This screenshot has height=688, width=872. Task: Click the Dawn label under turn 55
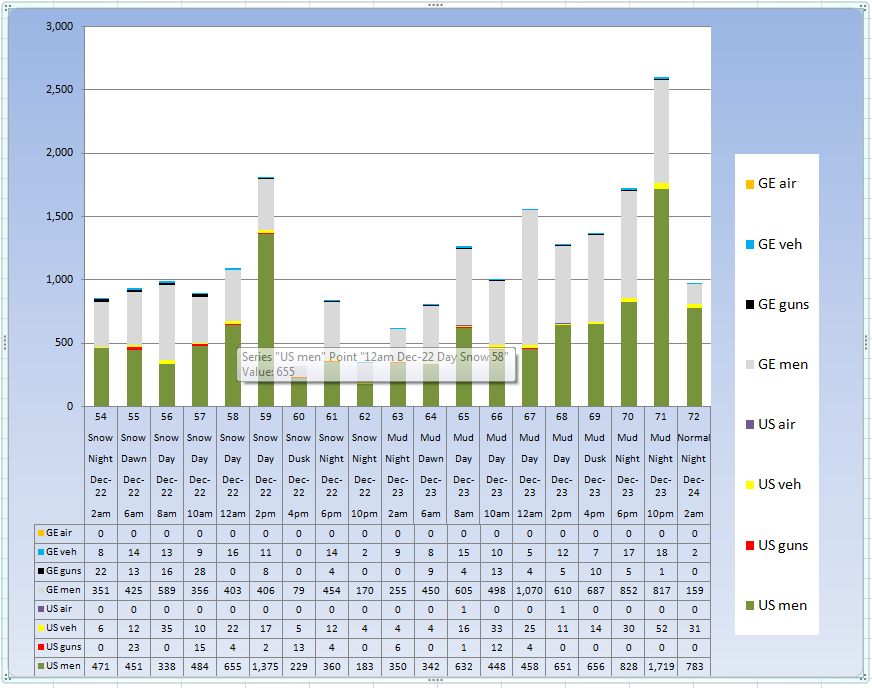133,459
